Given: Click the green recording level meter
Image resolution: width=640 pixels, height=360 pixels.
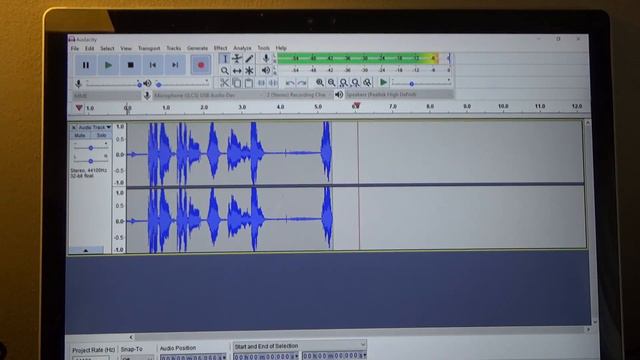Looking at the screenshot, I should [358, 58].
